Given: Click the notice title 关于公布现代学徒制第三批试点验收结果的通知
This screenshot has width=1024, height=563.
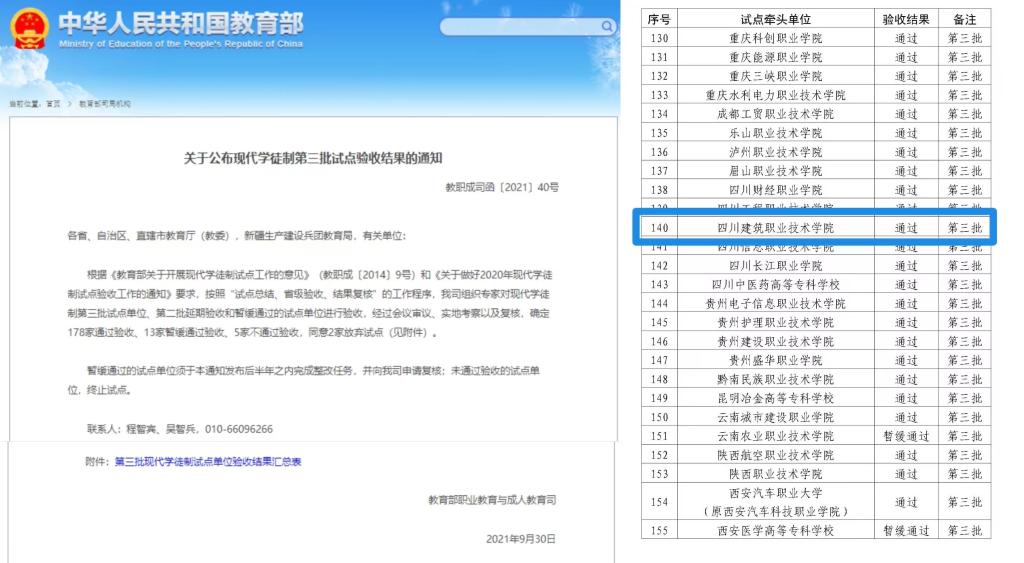Looking at the screenshot, I should point(313,158).
